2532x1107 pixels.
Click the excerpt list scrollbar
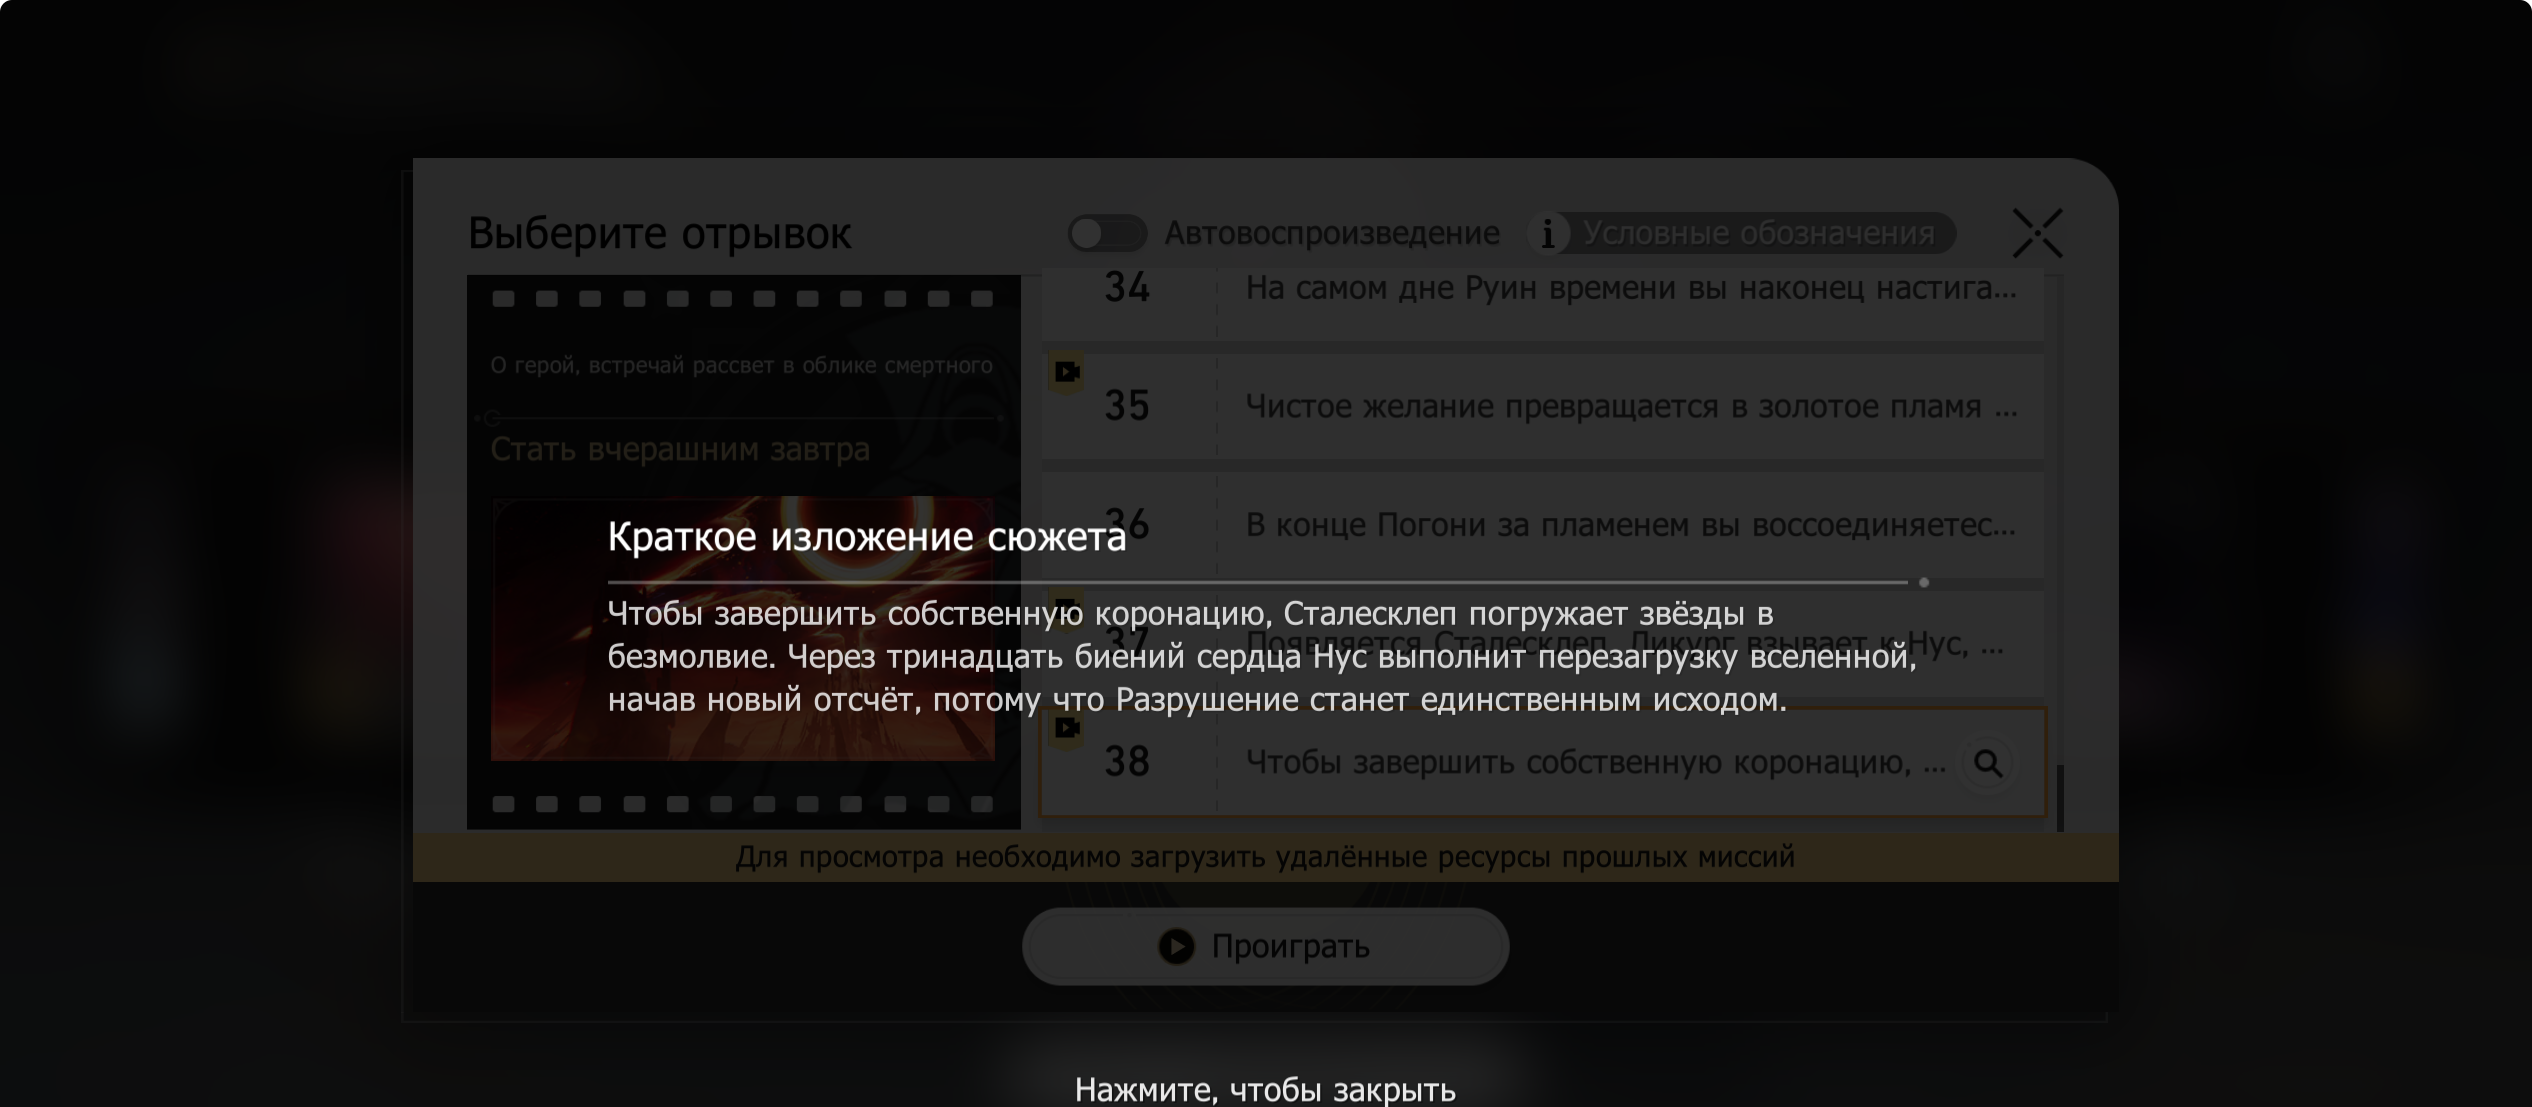point(2060,797)
